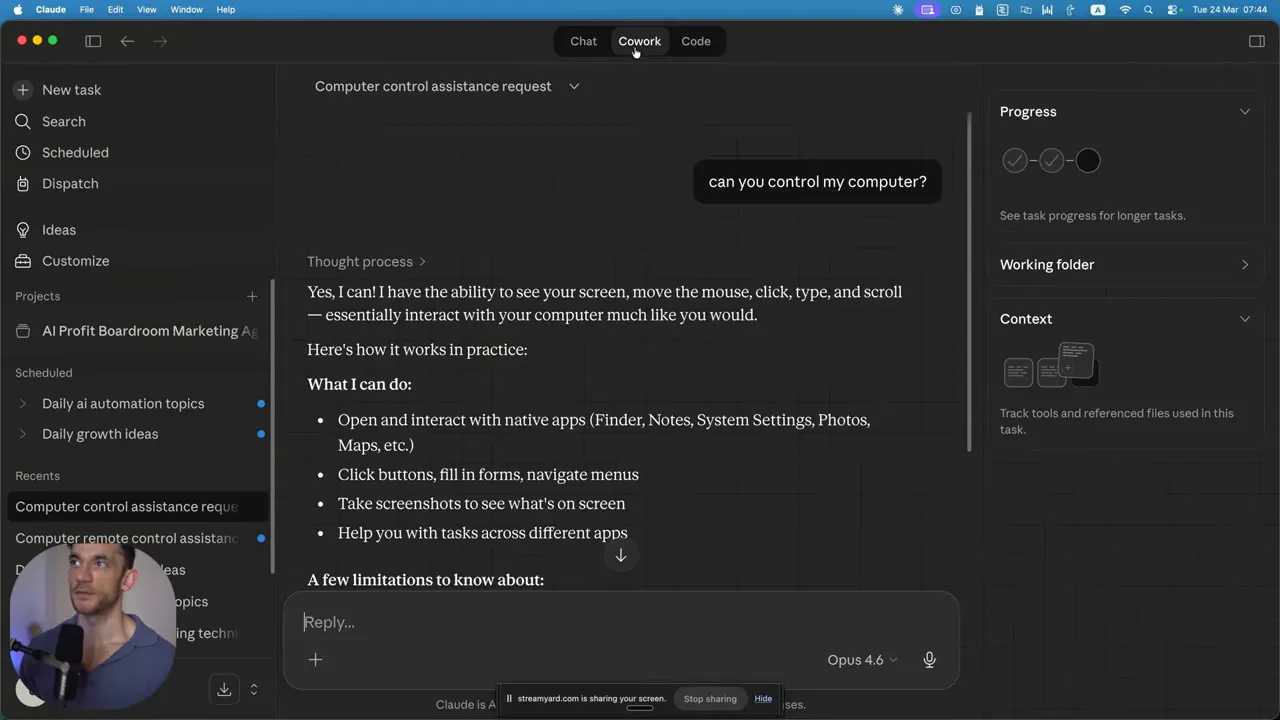Viewport: 1280px width, 720px height.
Task: Open the Context files thumbnail
Action: click(x=1050, y=366)
